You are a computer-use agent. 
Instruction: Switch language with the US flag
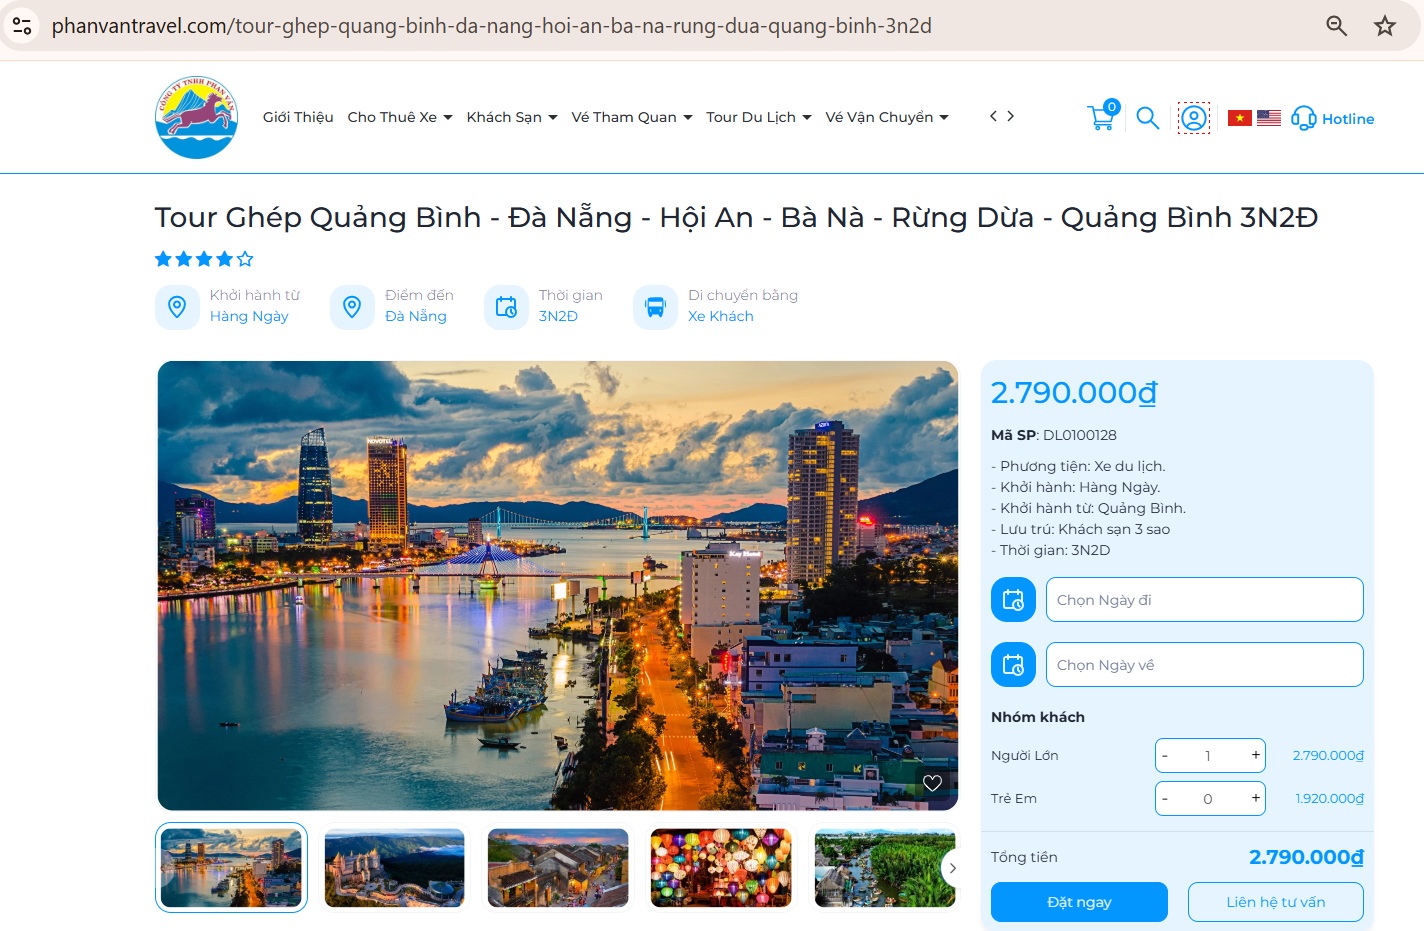click(x=1269, y=118)
